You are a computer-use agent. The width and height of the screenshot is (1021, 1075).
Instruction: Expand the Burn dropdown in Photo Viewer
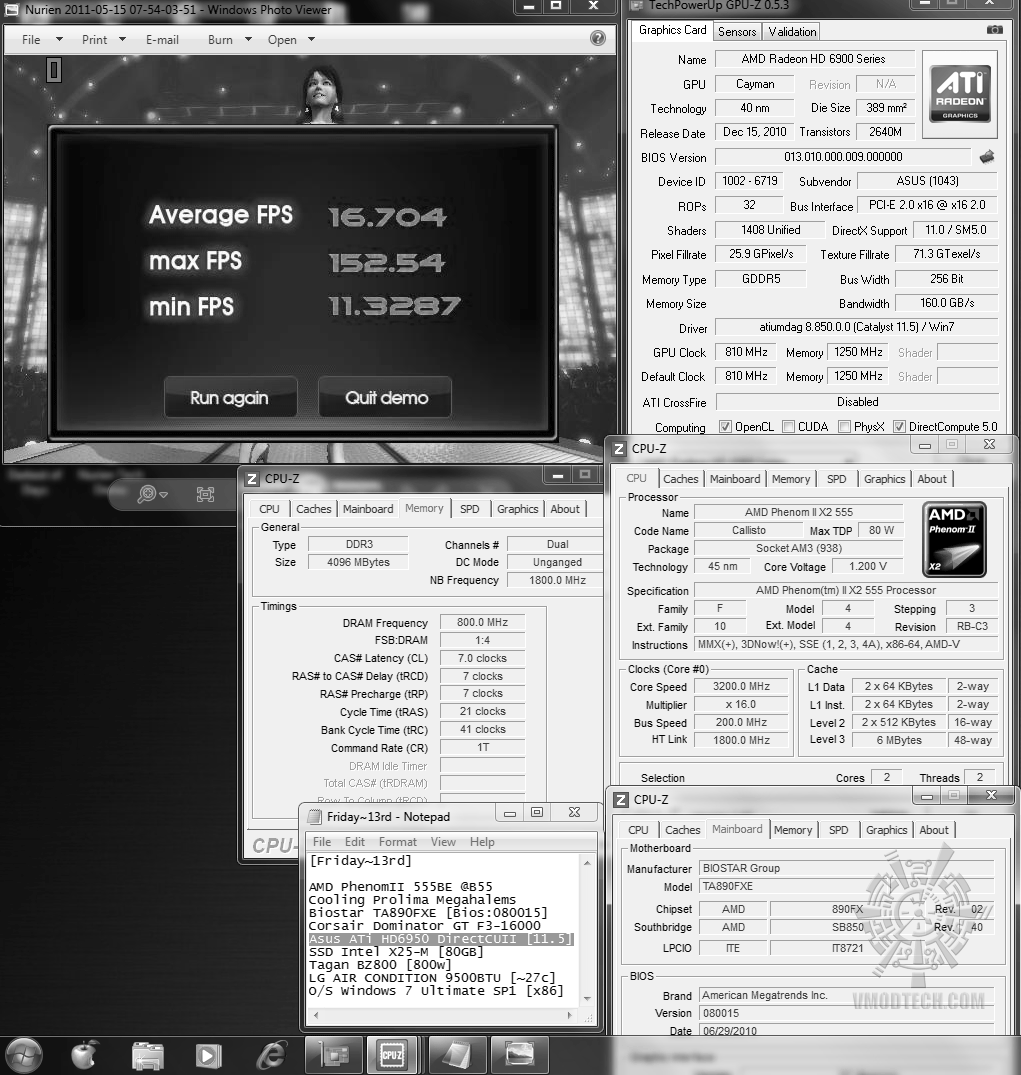pyautogui.click(x=248, y=39)
